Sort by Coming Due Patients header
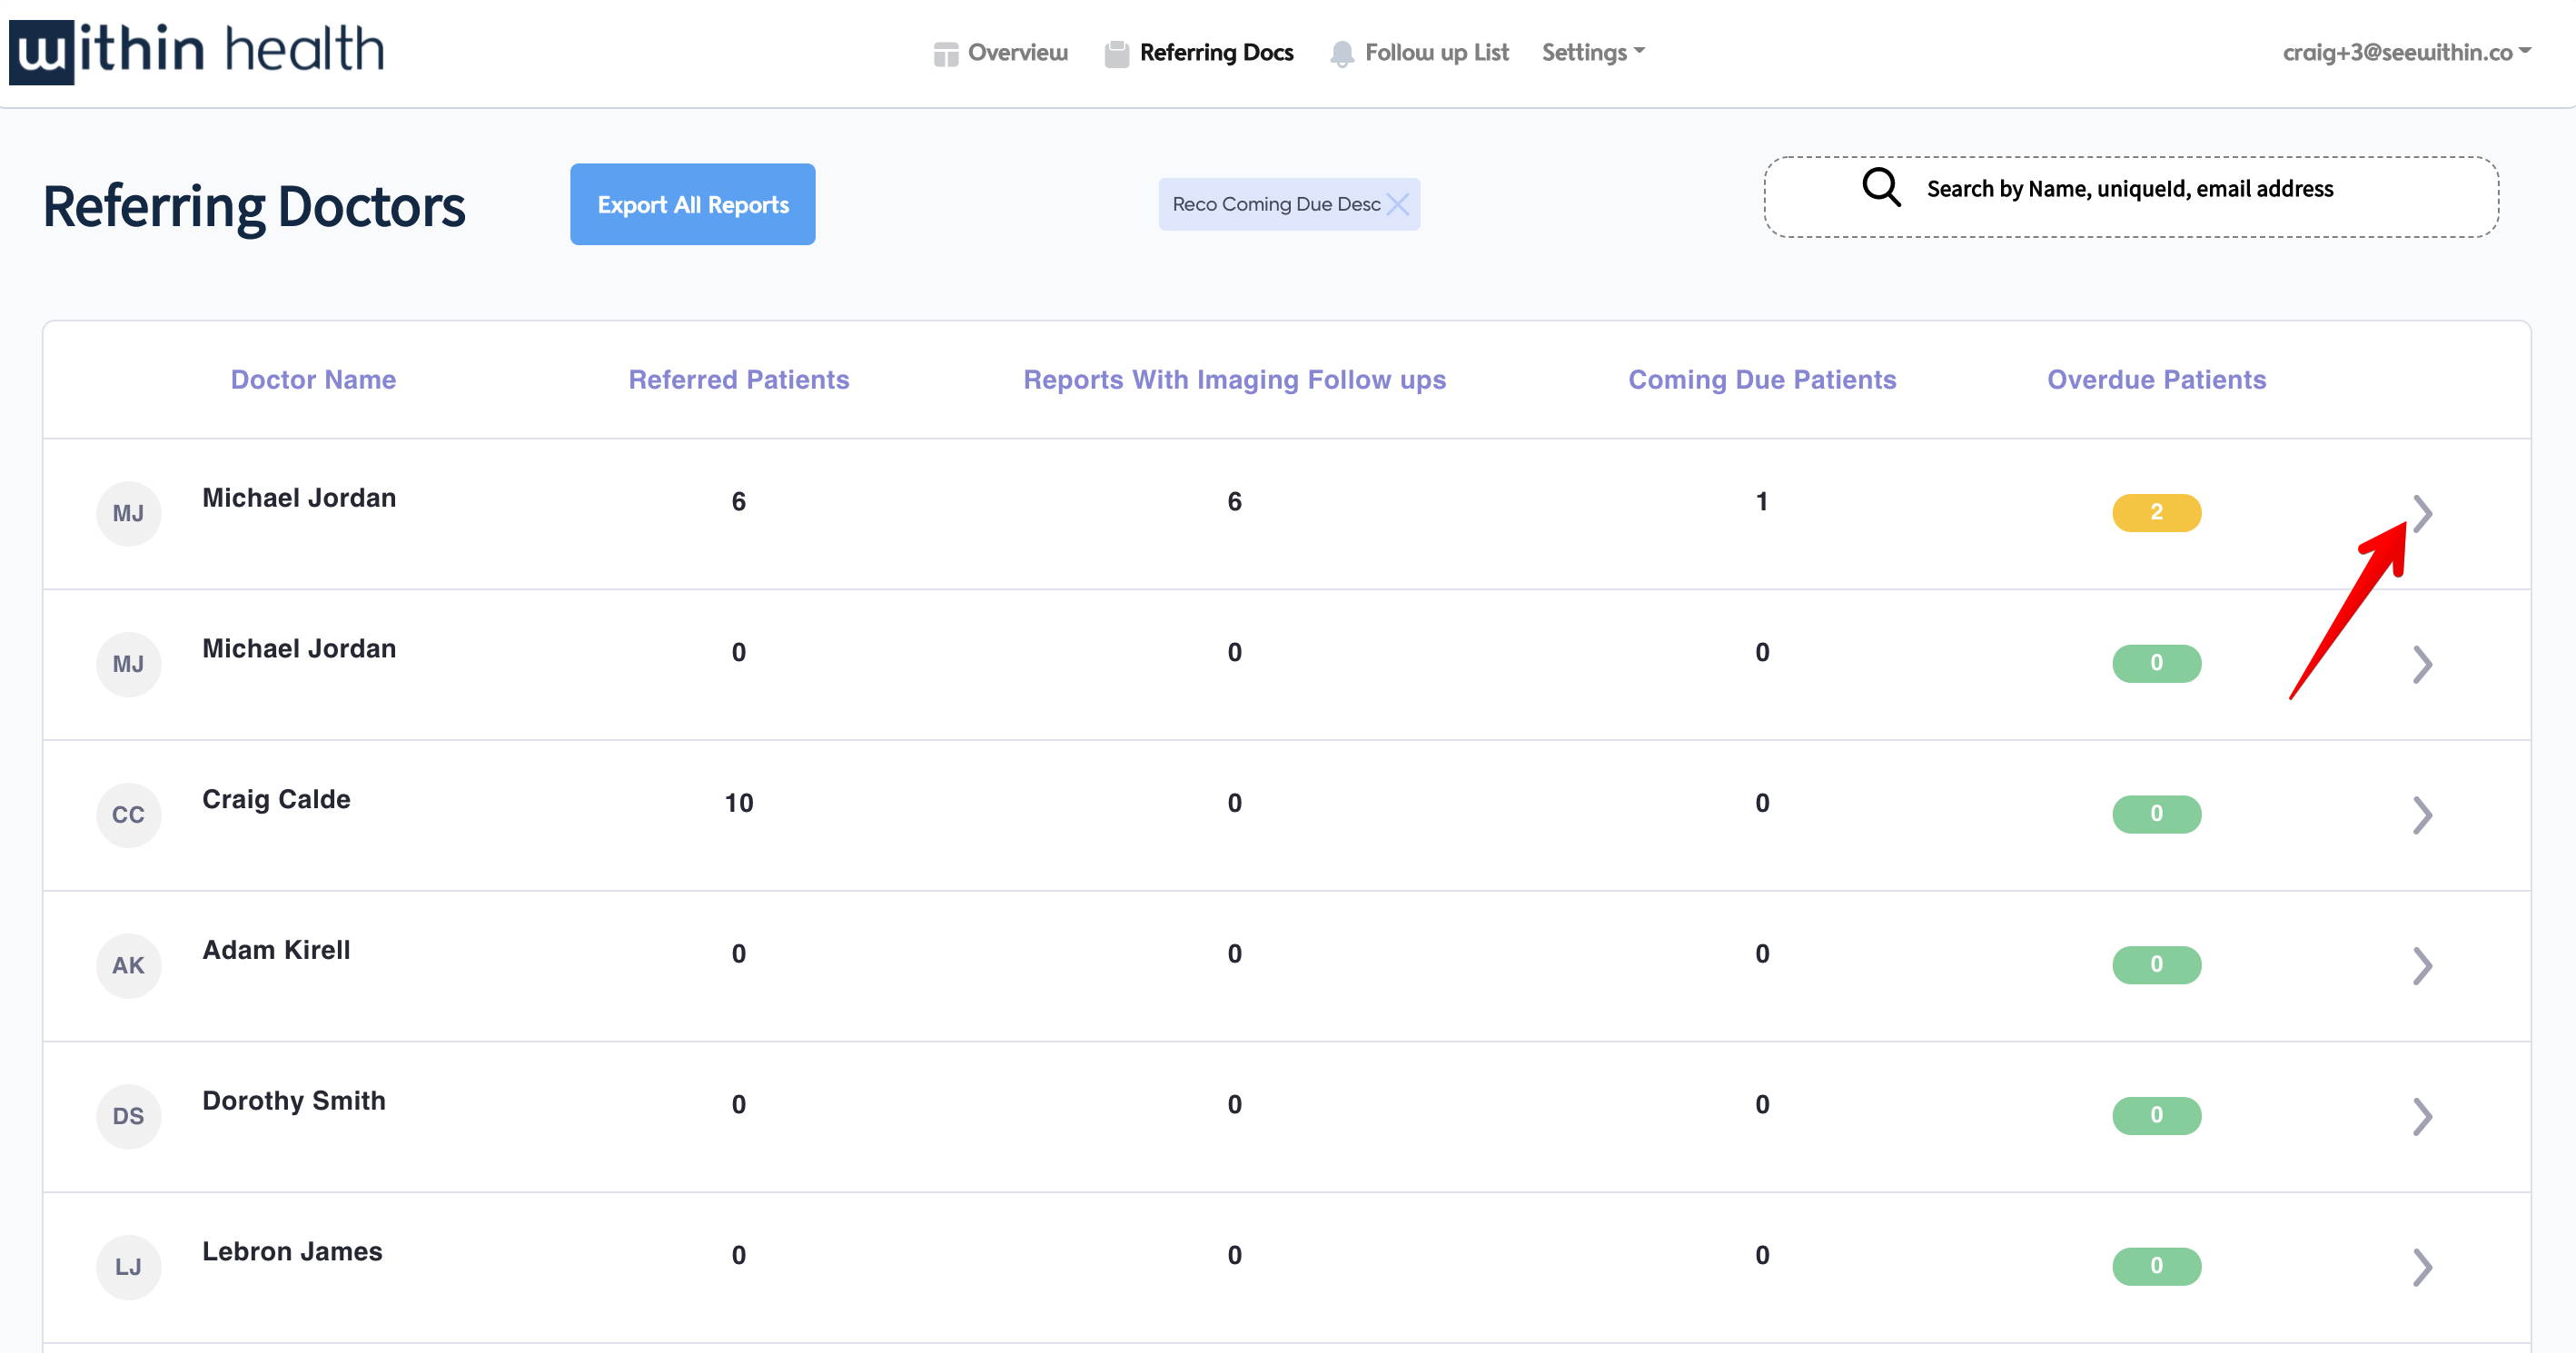2576x1353 pixels. click(x=1762, y=380)
